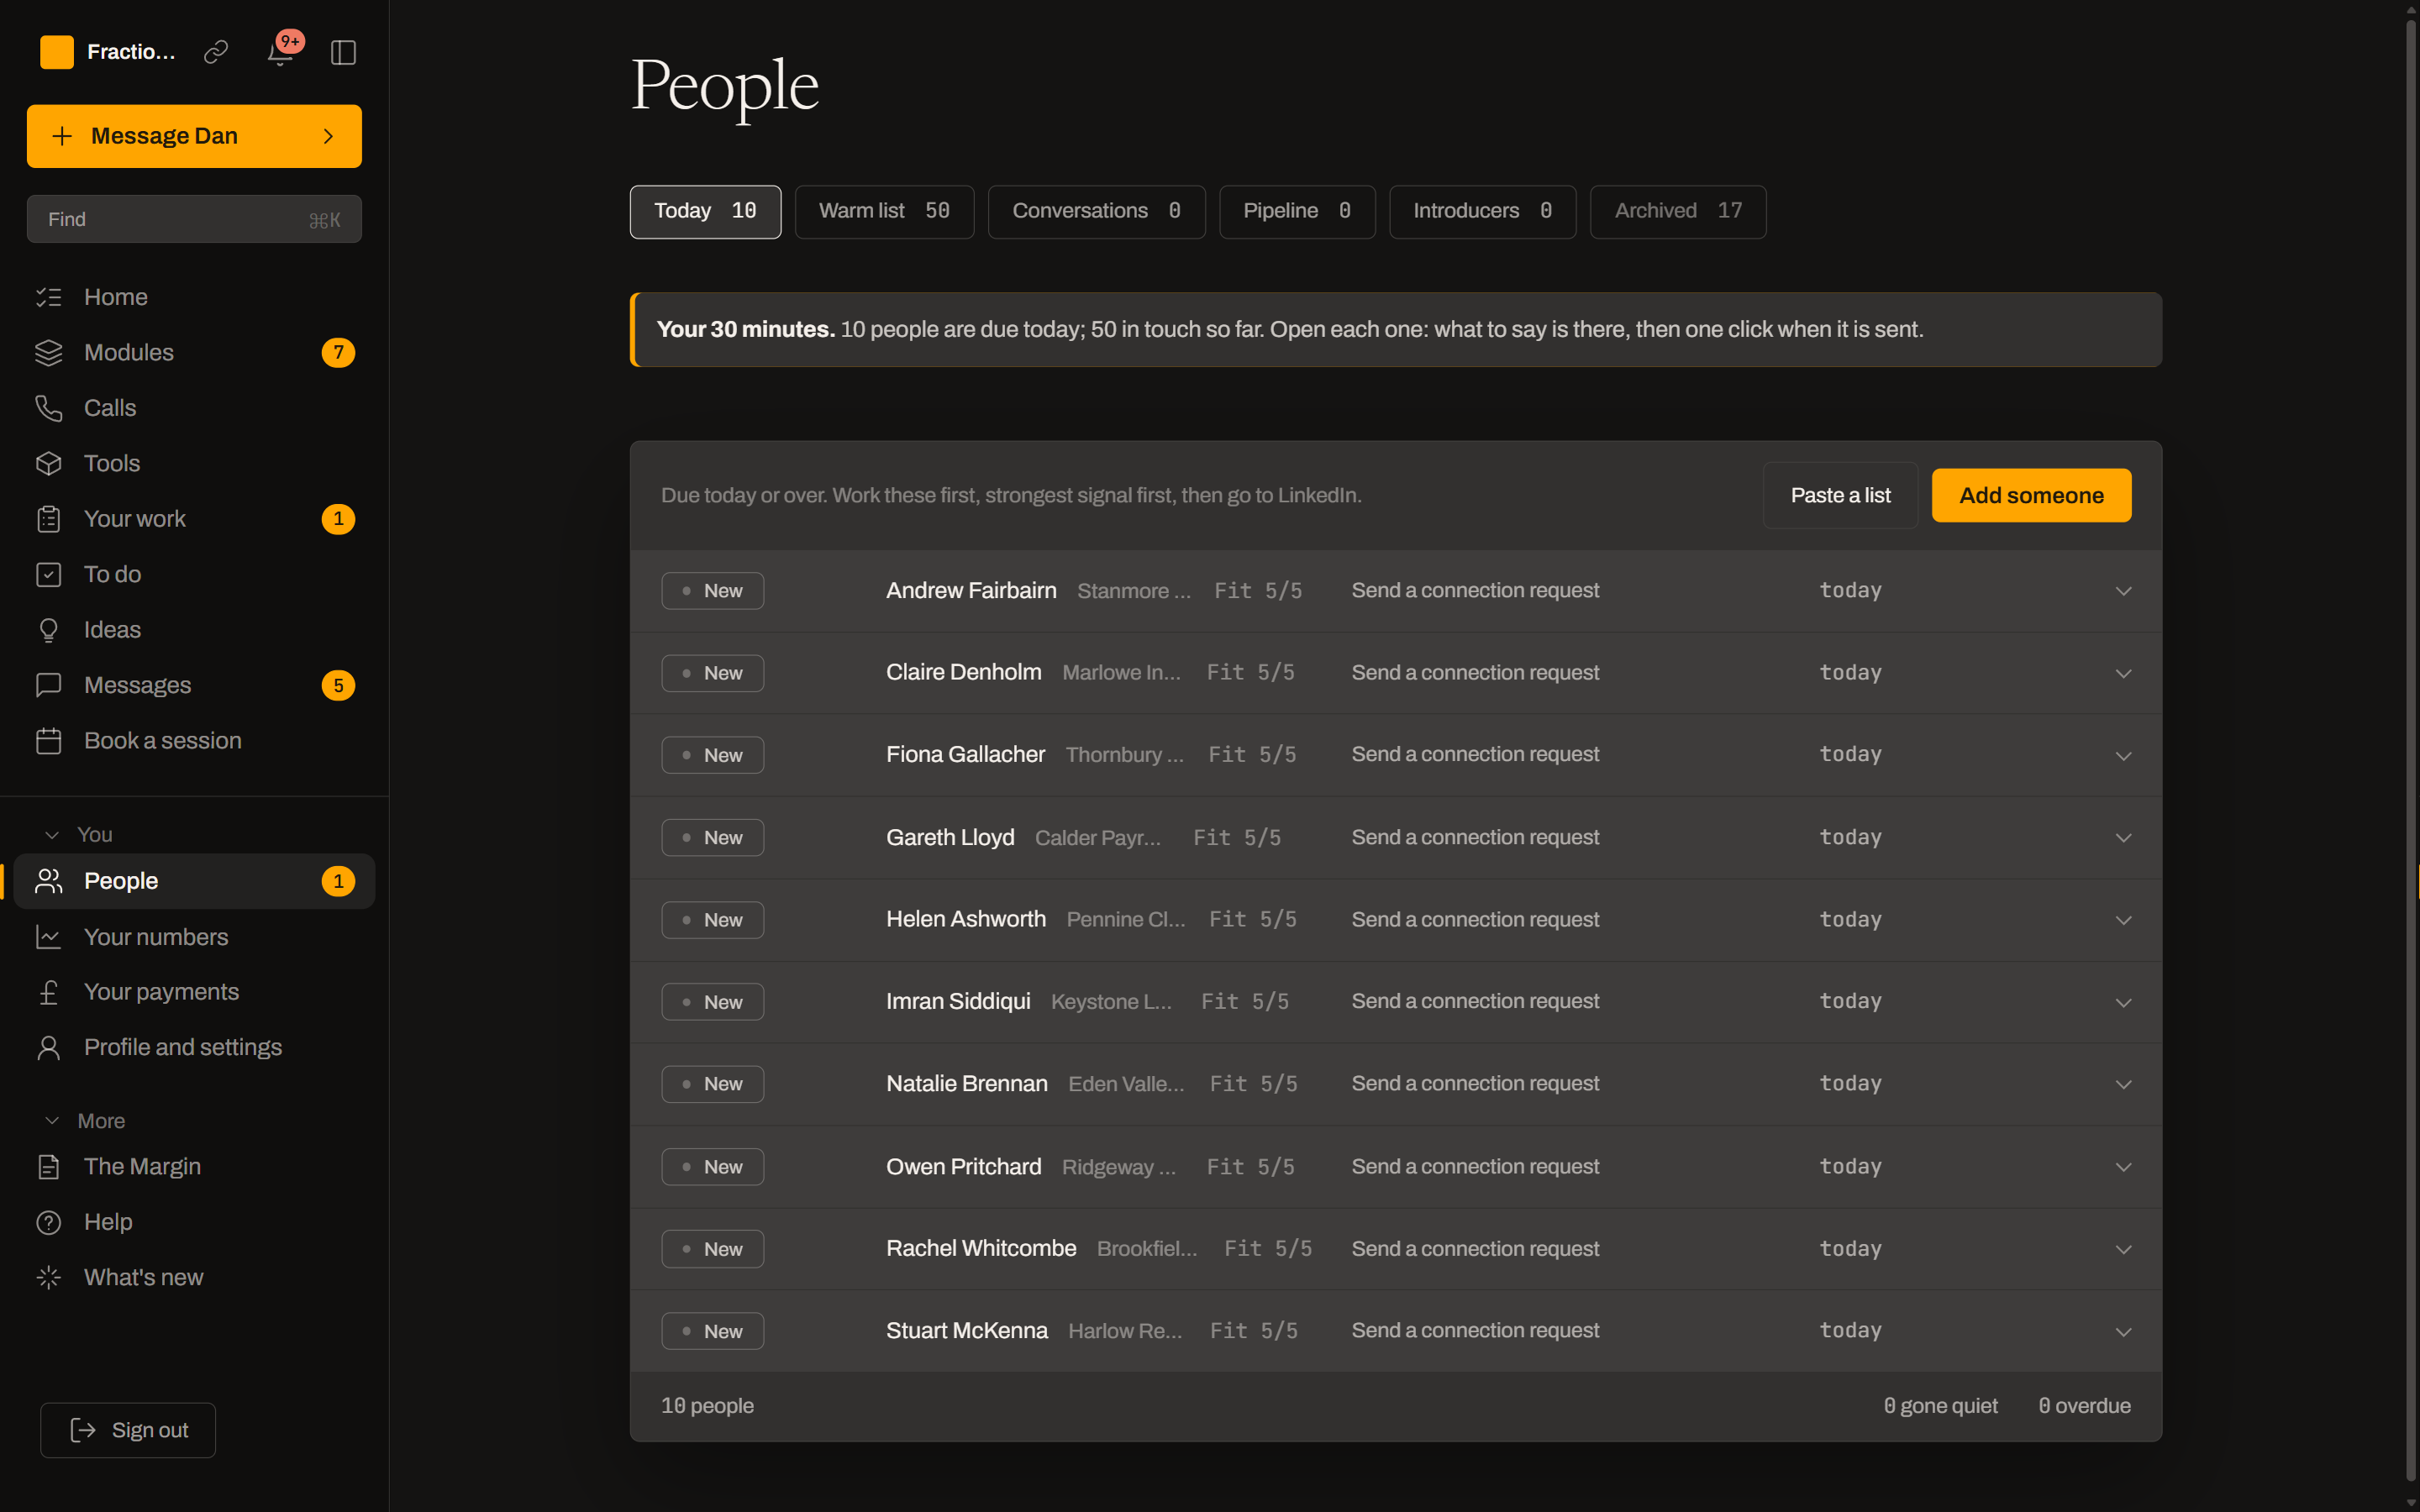Switch to the Conversations tab
The height and width of the screenshot is (1512, 2420).
pyautogui.click(x=1096, y=211)
